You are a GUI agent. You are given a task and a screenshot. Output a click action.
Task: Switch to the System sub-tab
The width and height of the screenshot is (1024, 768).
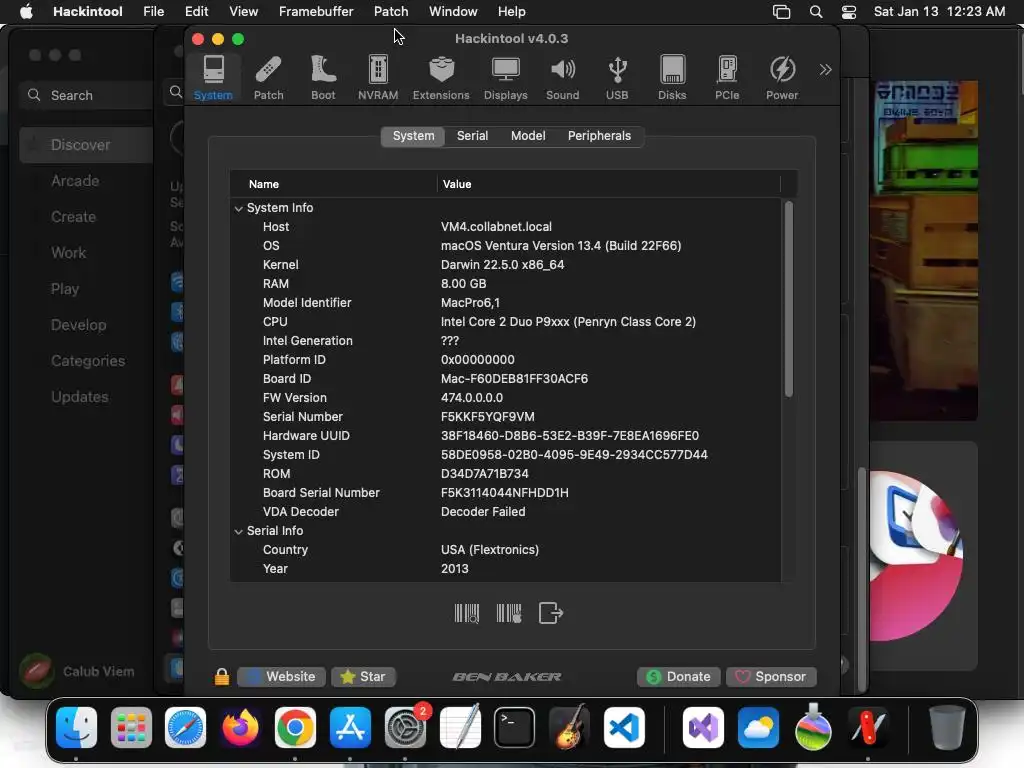[x=413, y=136]
